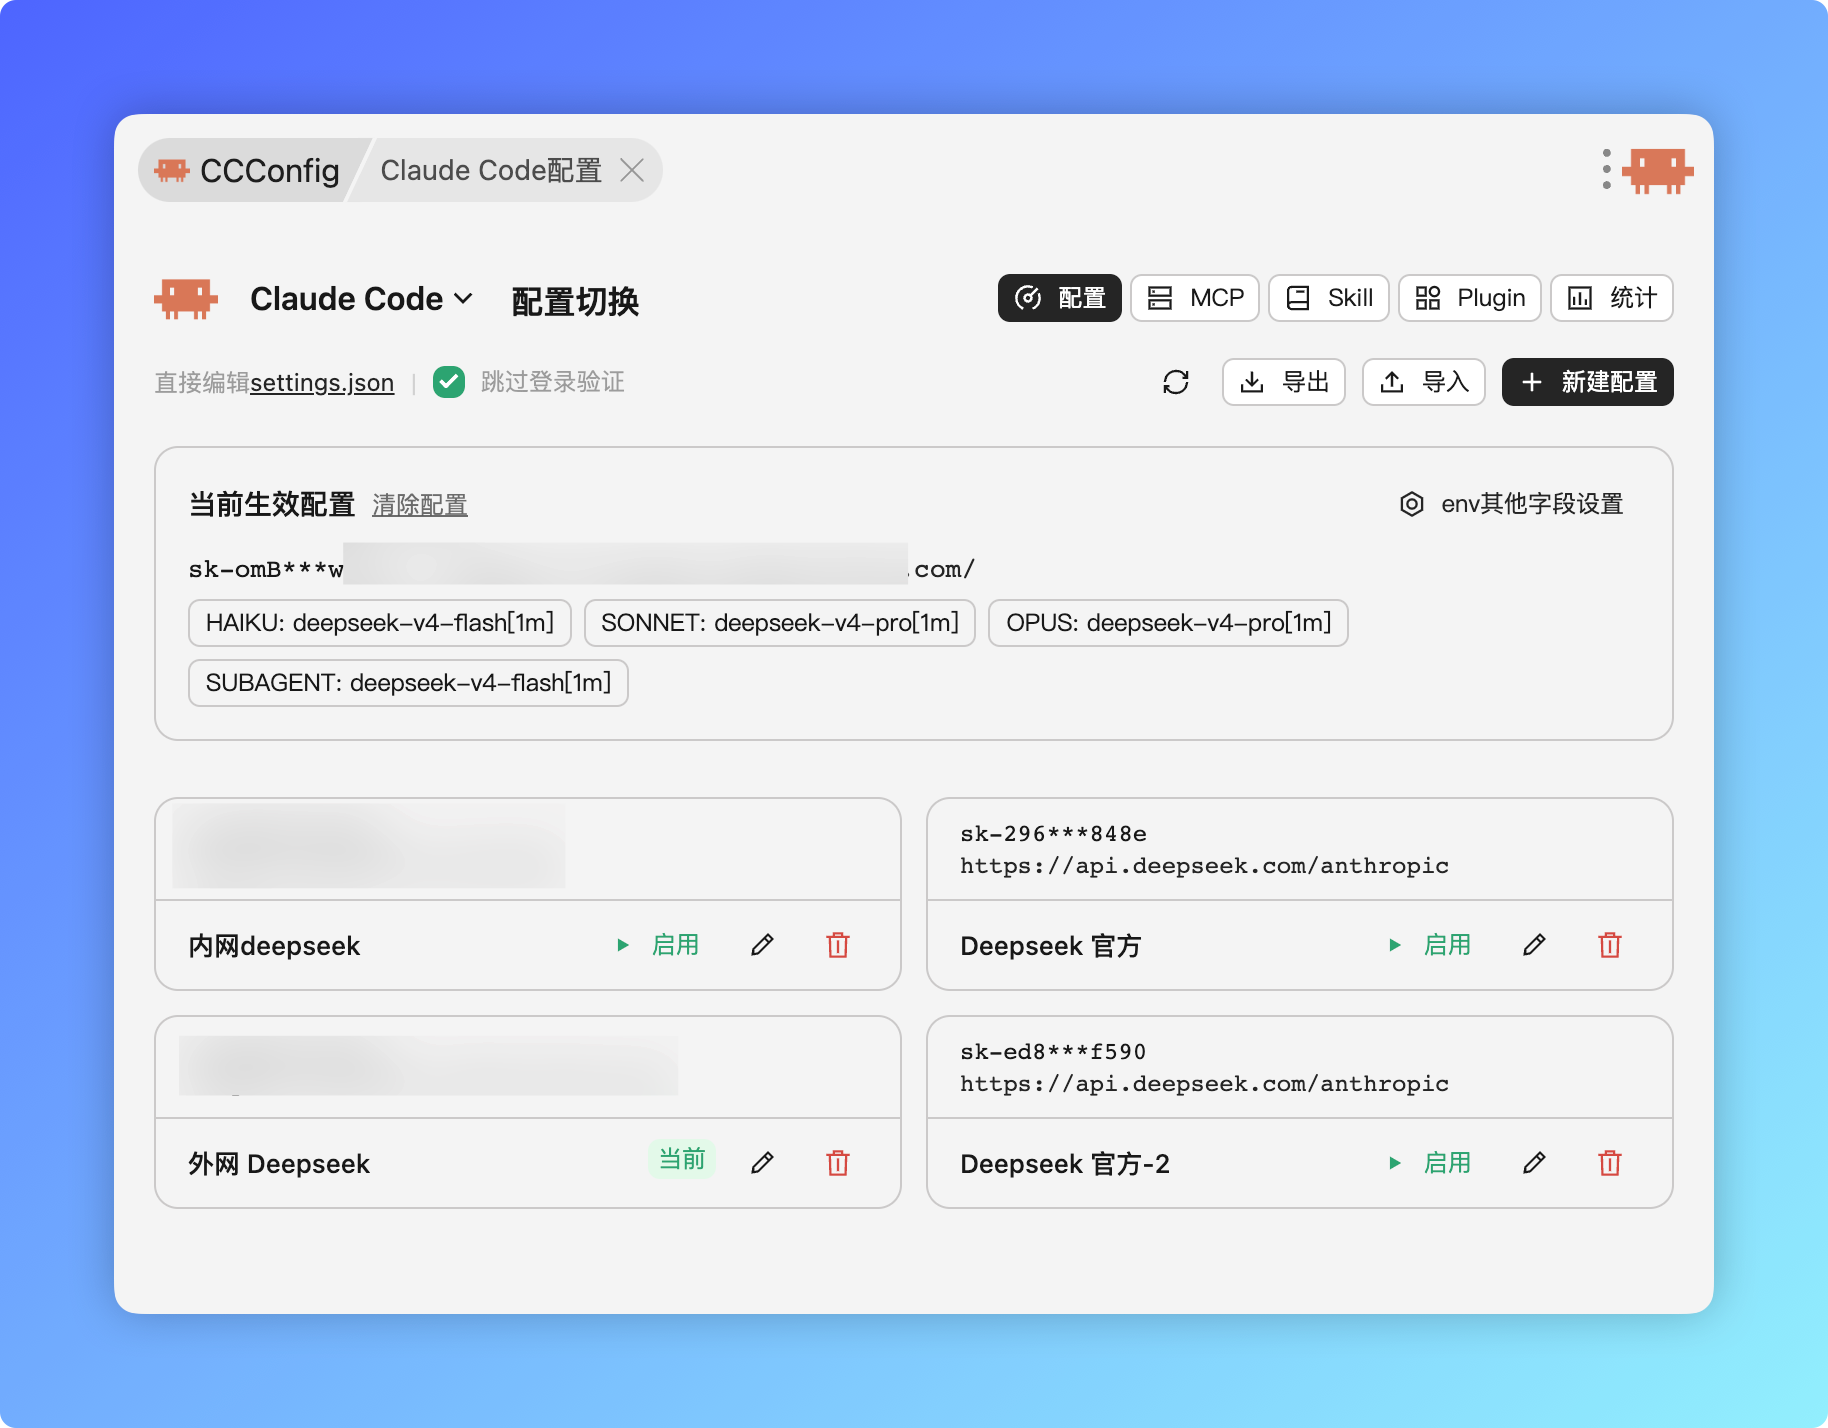Image resolution: width=1828 pixels, height=1428 pixels.
Task: Click the 当前生效配置 heading
Action: pyautogui.click(x=272, y=504)
